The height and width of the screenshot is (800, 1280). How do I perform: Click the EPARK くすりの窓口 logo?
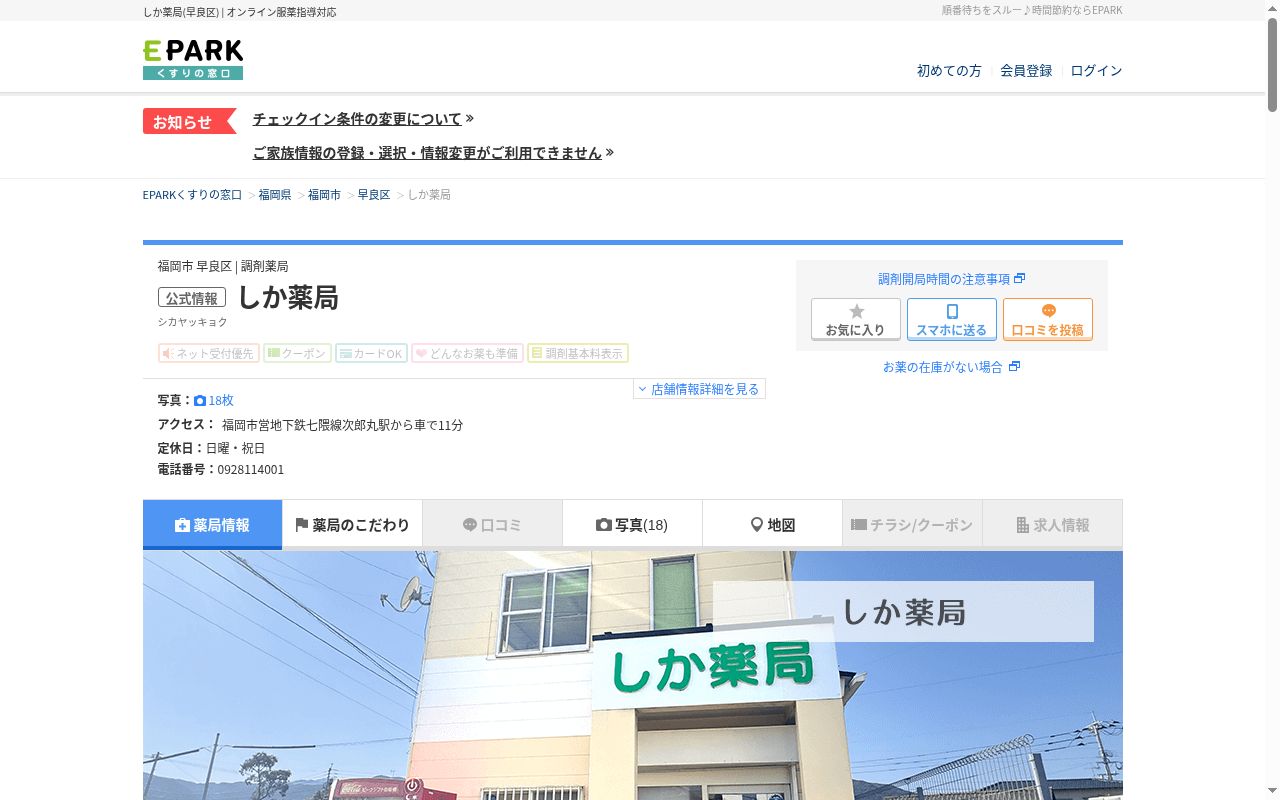(193, 60)
